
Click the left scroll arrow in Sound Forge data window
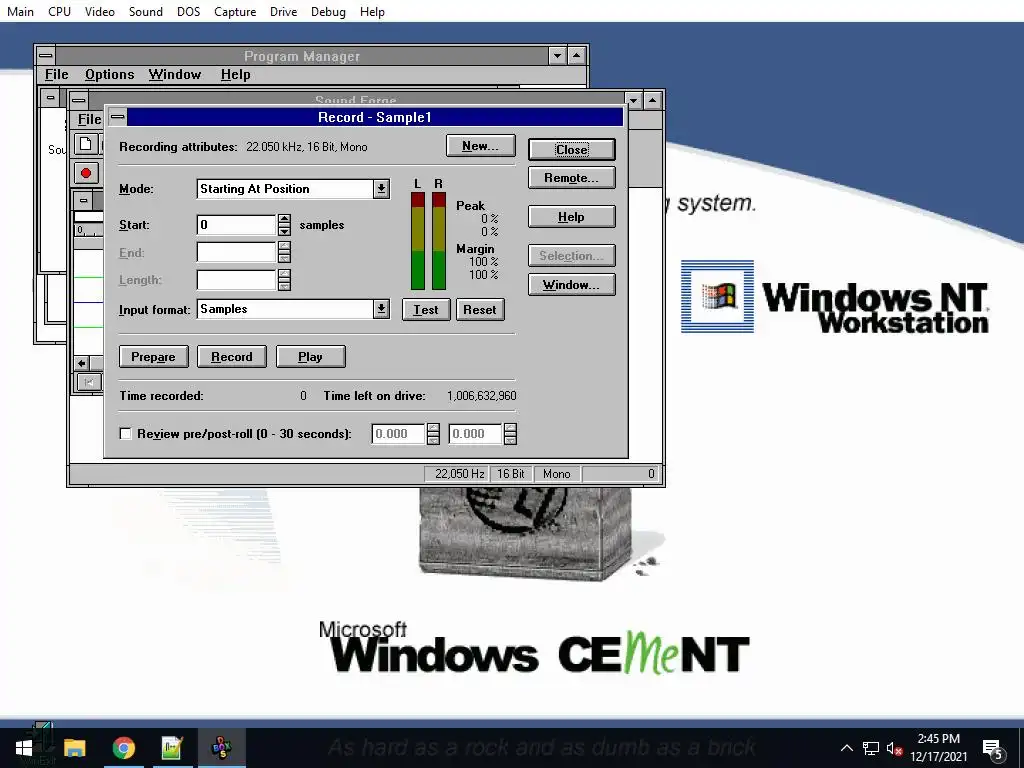(x=82, y=364)
